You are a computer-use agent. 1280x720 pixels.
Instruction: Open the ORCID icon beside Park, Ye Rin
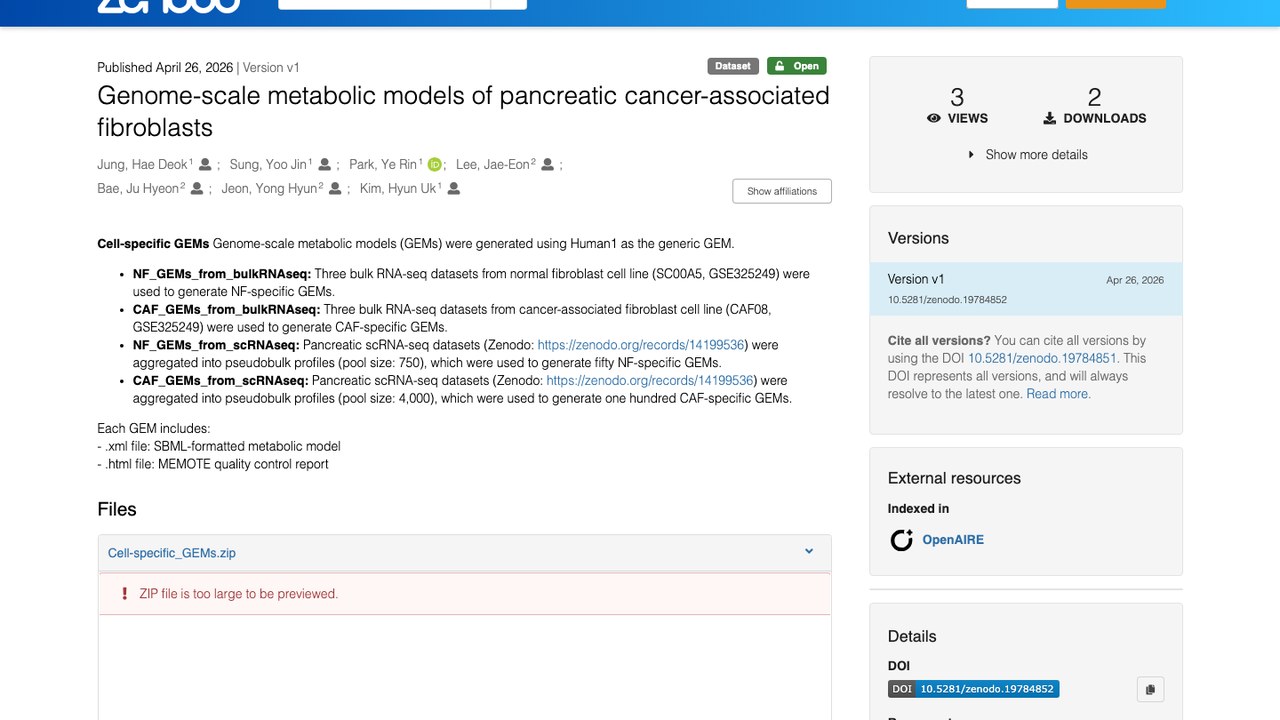point(434,164)
